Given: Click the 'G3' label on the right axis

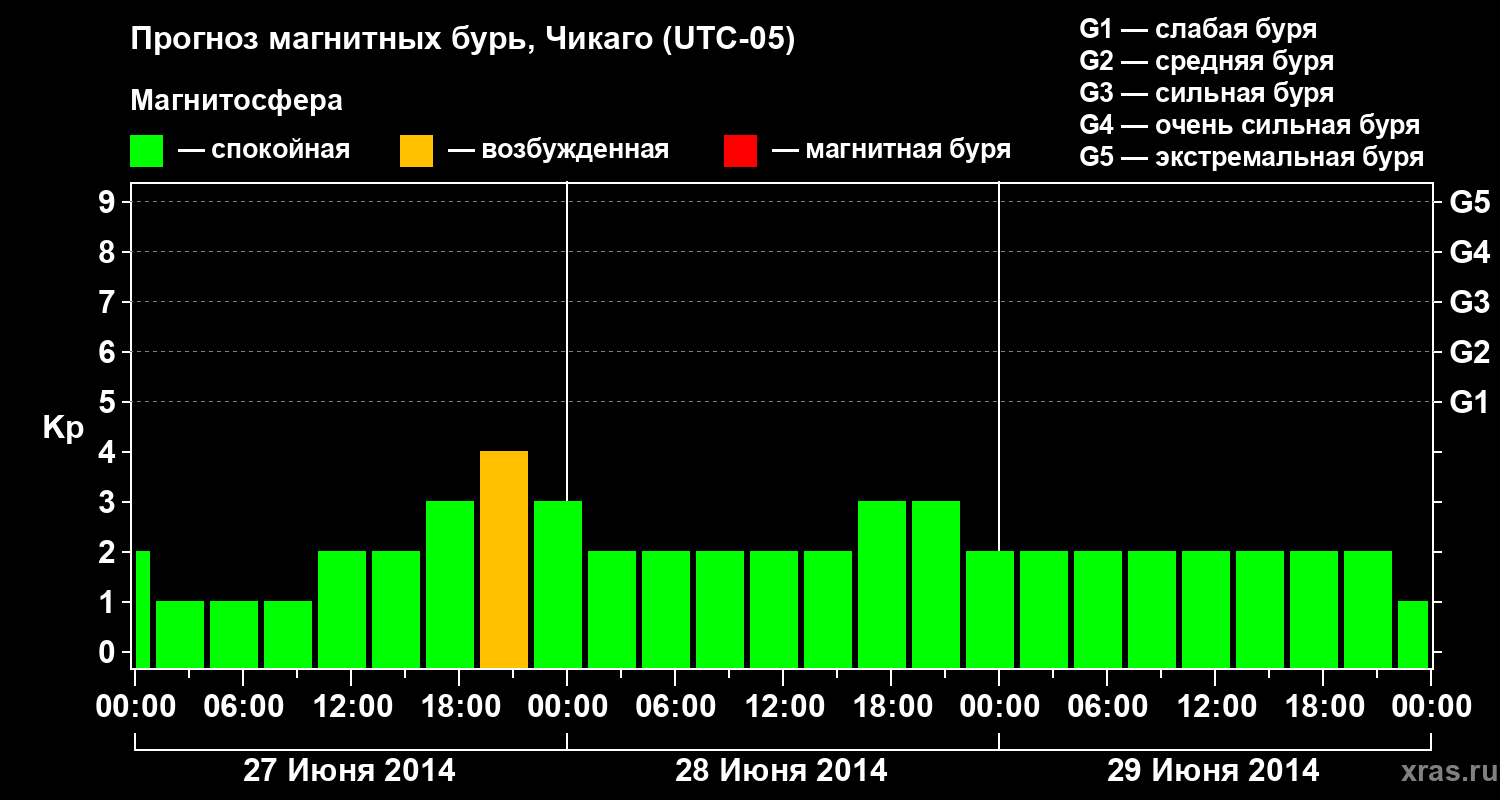Looking at the screenshot, I should (x=1469, y=303).
